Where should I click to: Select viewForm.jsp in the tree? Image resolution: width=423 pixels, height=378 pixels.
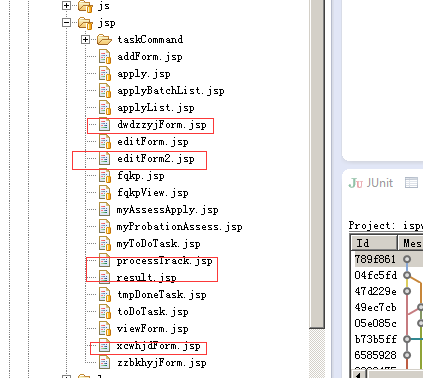tap(153, 329)
